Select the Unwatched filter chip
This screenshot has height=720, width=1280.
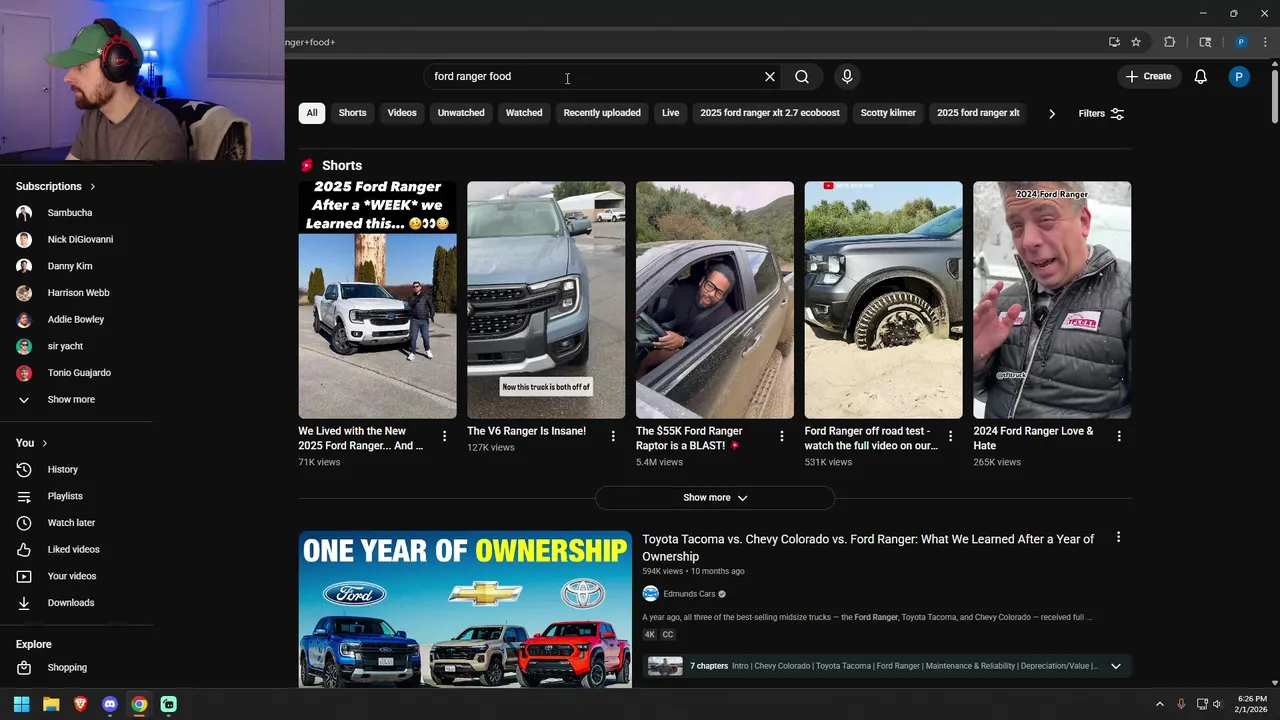[x=461, y=113]
